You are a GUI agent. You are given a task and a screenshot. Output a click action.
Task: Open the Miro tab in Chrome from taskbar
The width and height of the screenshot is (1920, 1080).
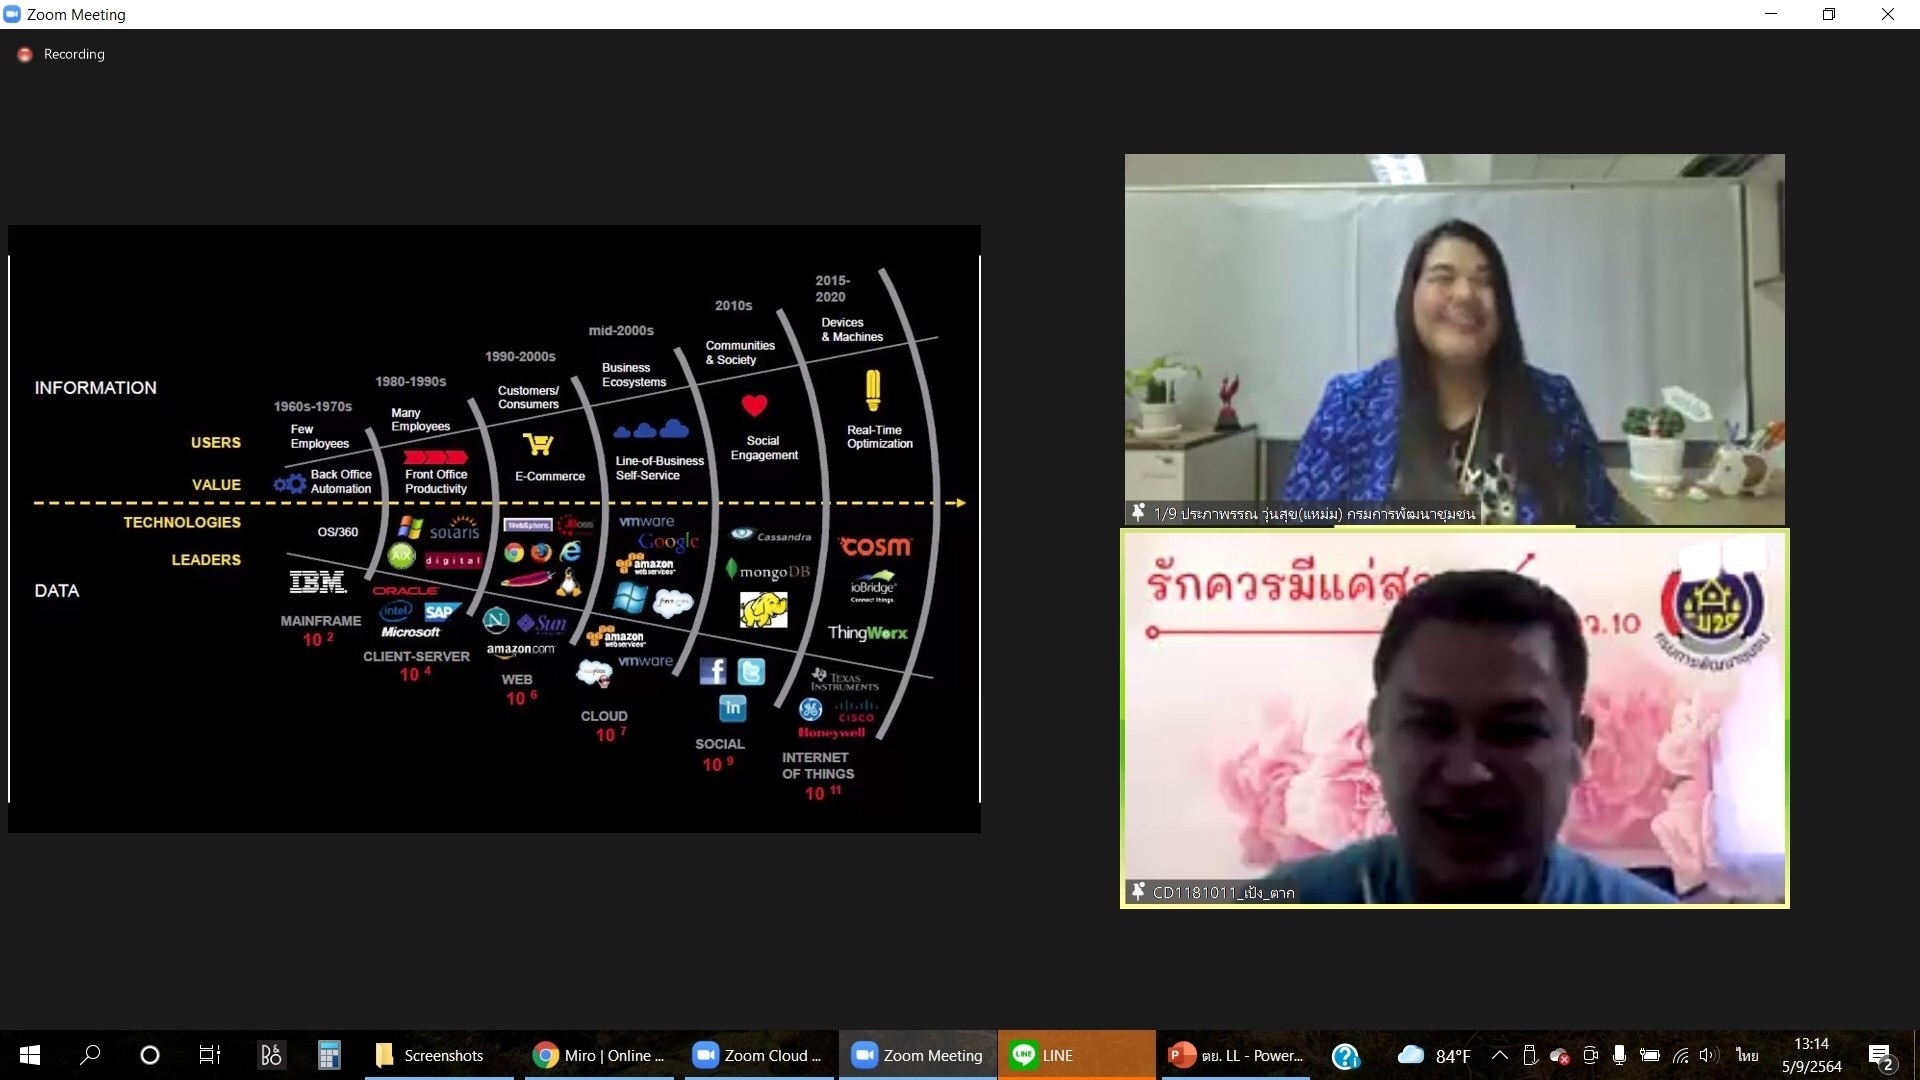coord(600,1055)
